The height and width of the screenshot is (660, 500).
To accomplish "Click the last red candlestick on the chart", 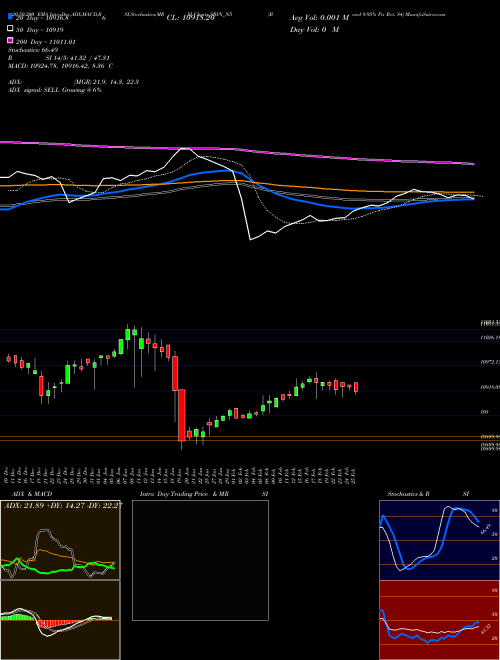I will click(356, 387).
